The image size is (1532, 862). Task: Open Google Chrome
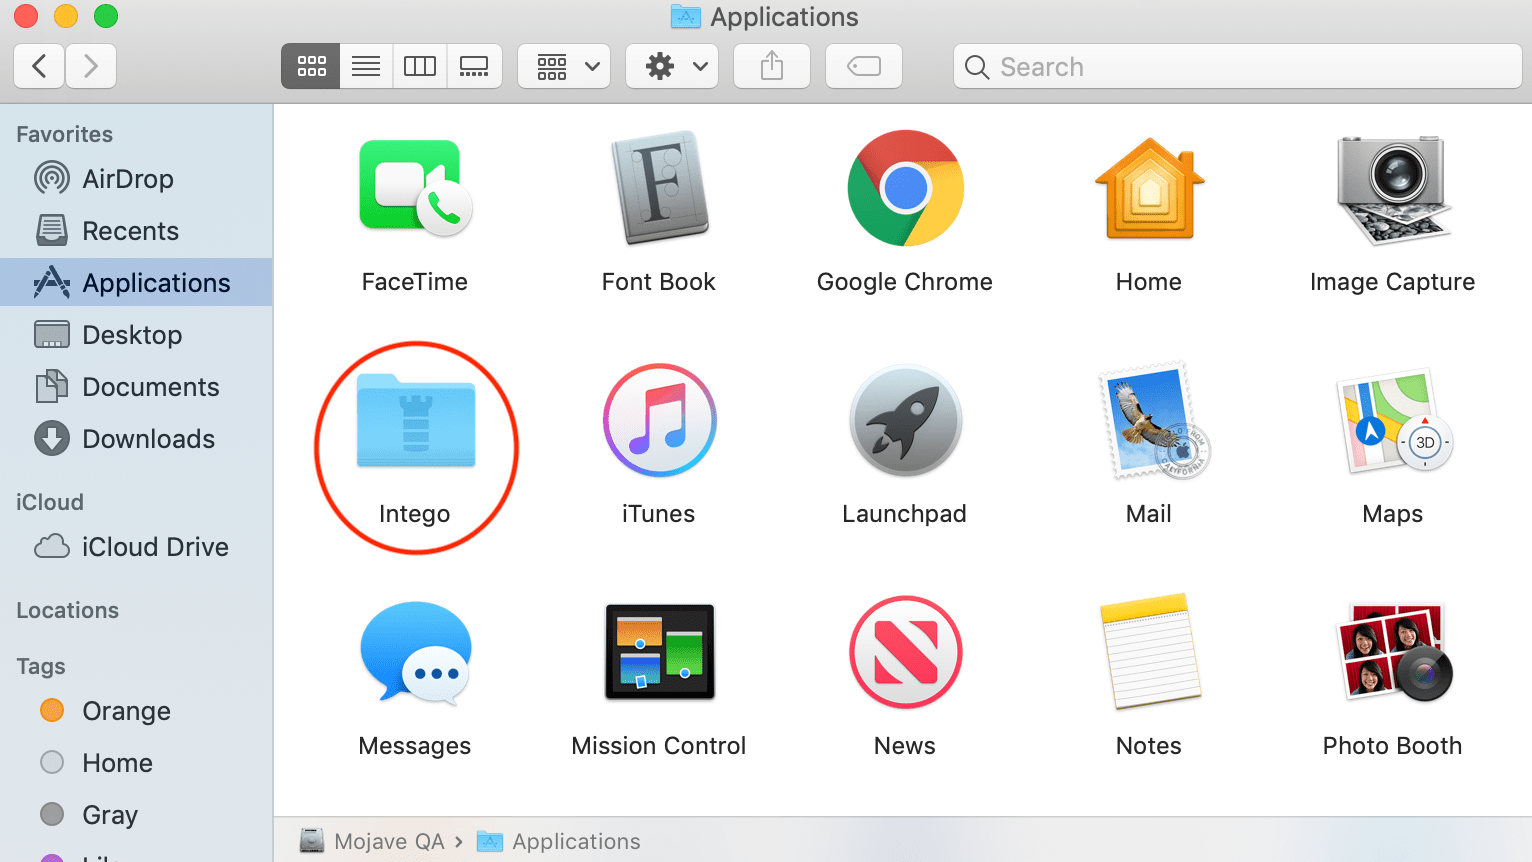click(904, 188)
